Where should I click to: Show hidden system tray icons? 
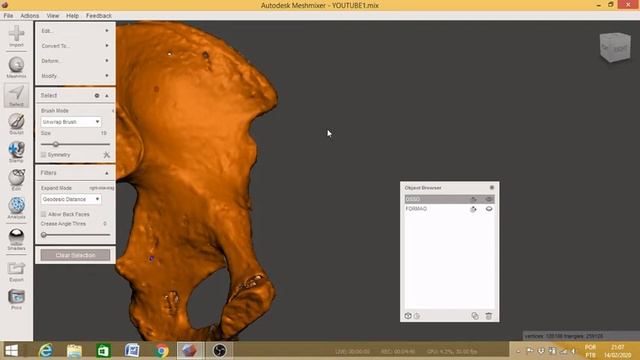tap(518, 351)
